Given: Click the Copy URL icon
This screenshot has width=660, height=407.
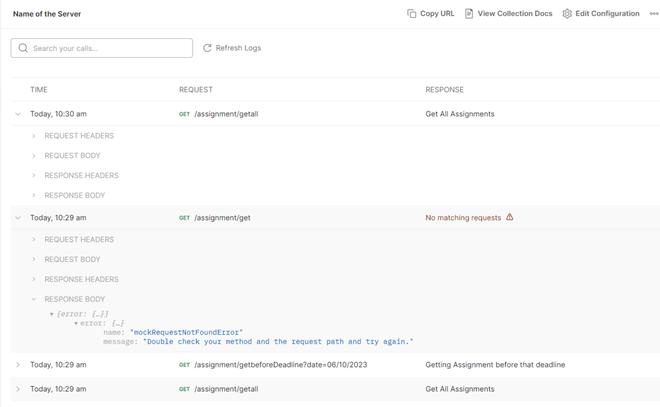Looking at the screenshot, I should pyautogui.click(x=411, y=14).
